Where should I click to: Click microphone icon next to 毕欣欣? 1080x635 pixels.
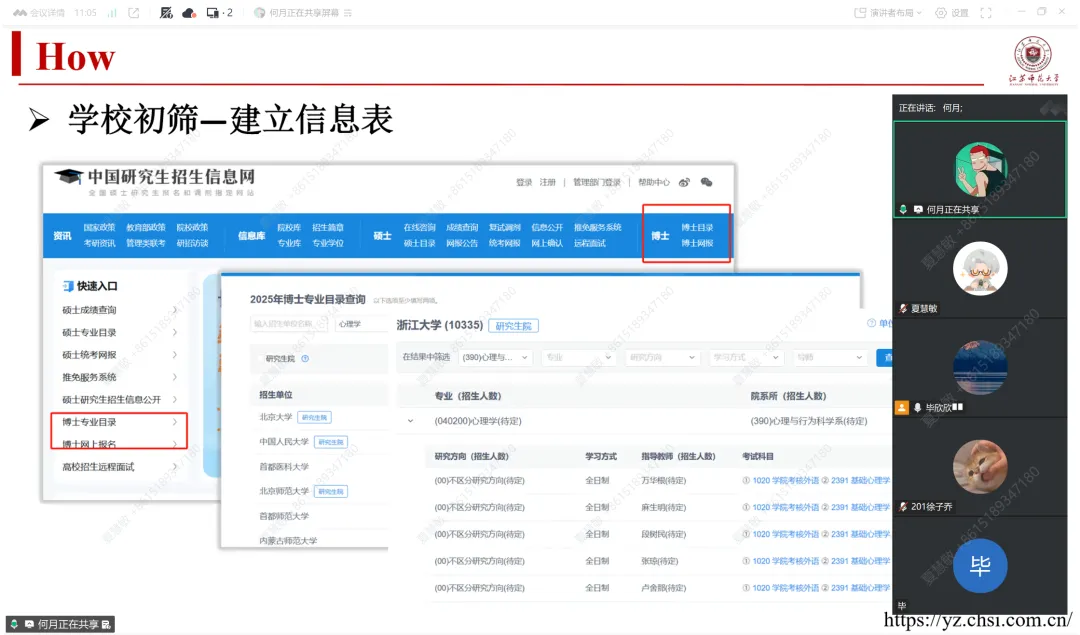[x=917, y=408]
